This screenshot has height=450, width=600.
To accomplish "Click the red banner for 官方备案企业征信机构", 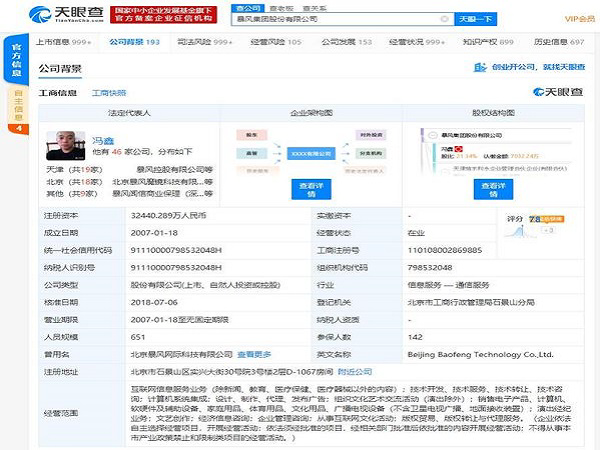I will point(163,15).
